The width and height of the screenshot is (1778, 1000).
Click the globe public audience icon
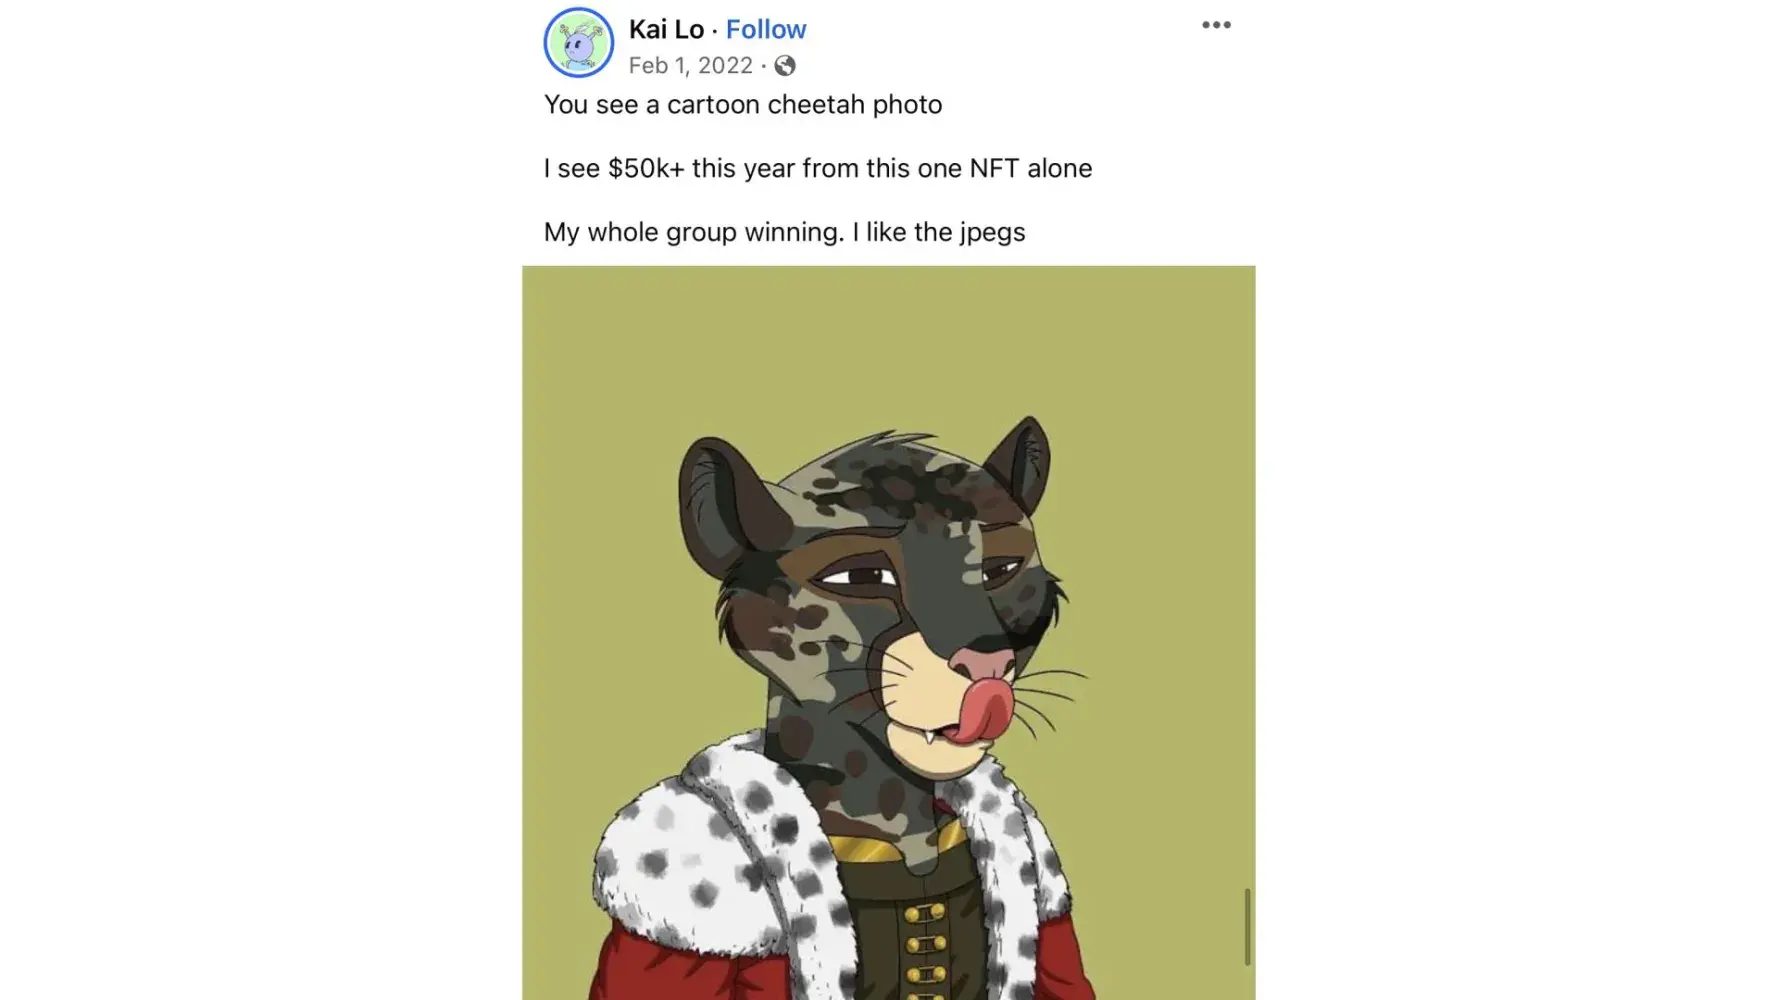click(x=785, y=66)
